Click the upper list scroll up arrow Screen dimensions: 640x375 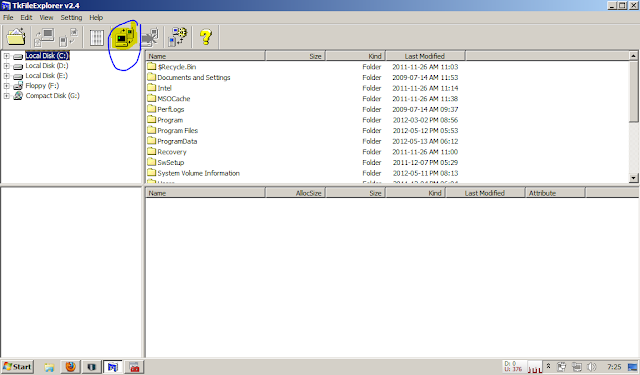coord(633,55)
